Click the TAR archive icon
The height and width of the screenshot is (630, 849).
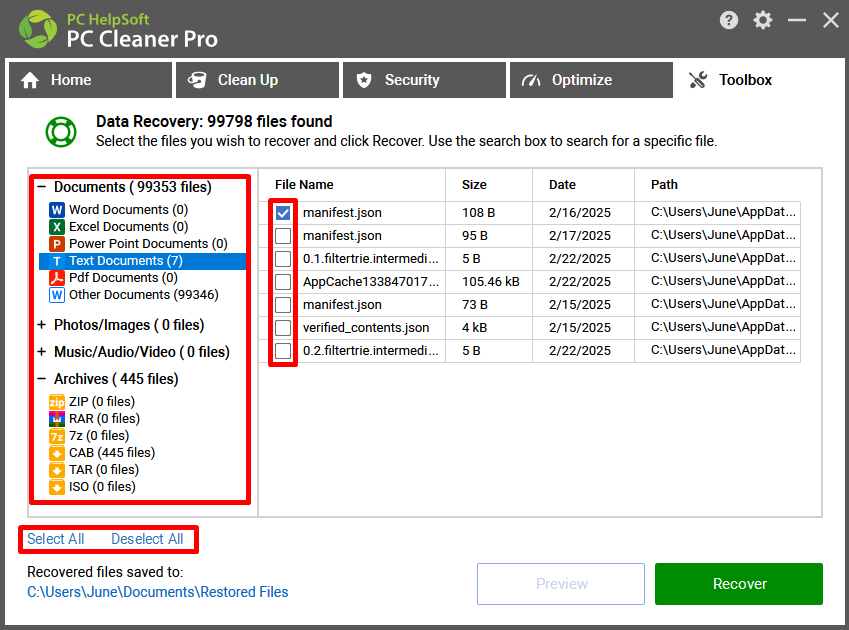(x=57, y=470)
